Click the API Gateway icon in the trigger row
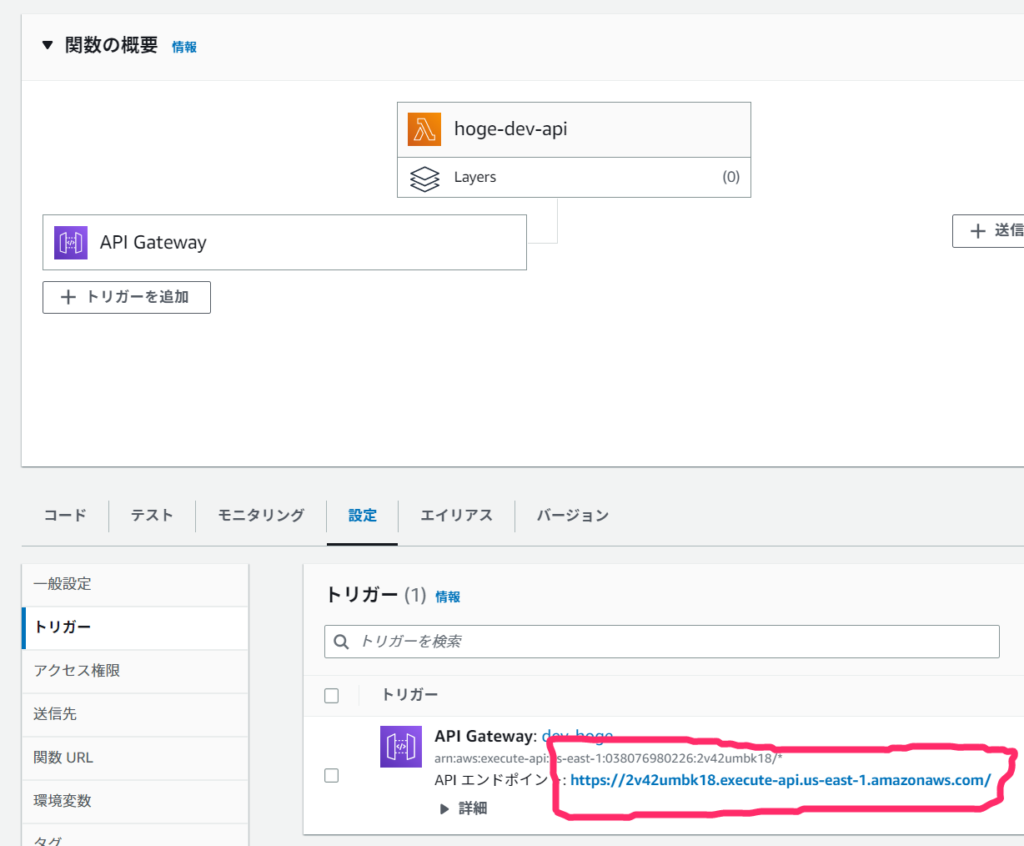 tap(400, 746)
